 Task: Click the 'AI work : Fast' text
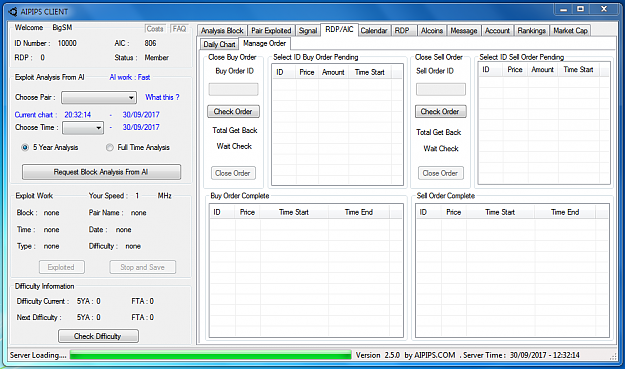[x=130, y=77]
